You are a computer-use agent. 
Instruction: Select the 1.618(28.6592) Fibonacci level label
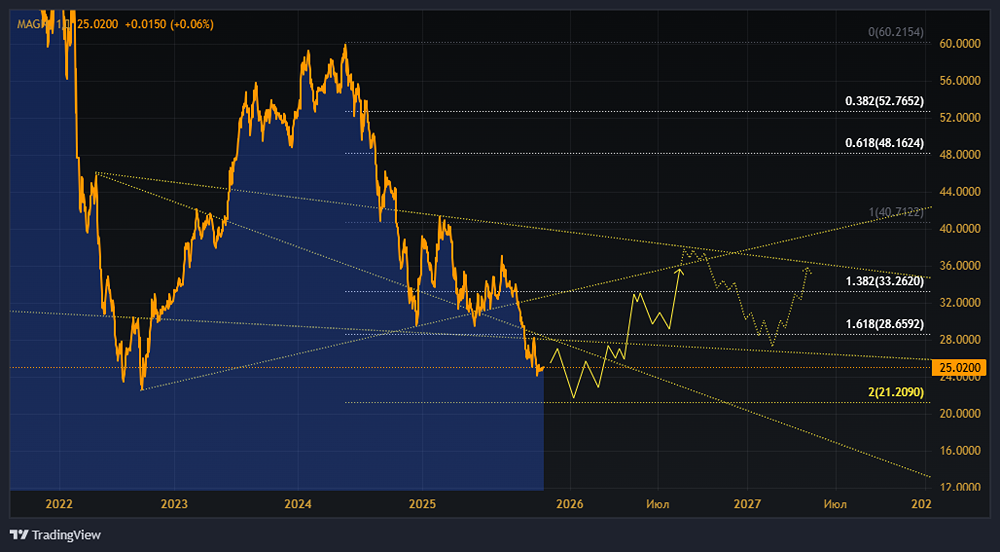point(884,324)
